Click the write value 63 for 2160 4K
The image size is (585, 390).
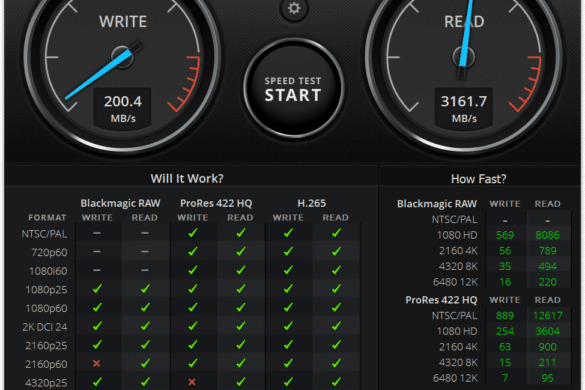click(x=505, y=347)
